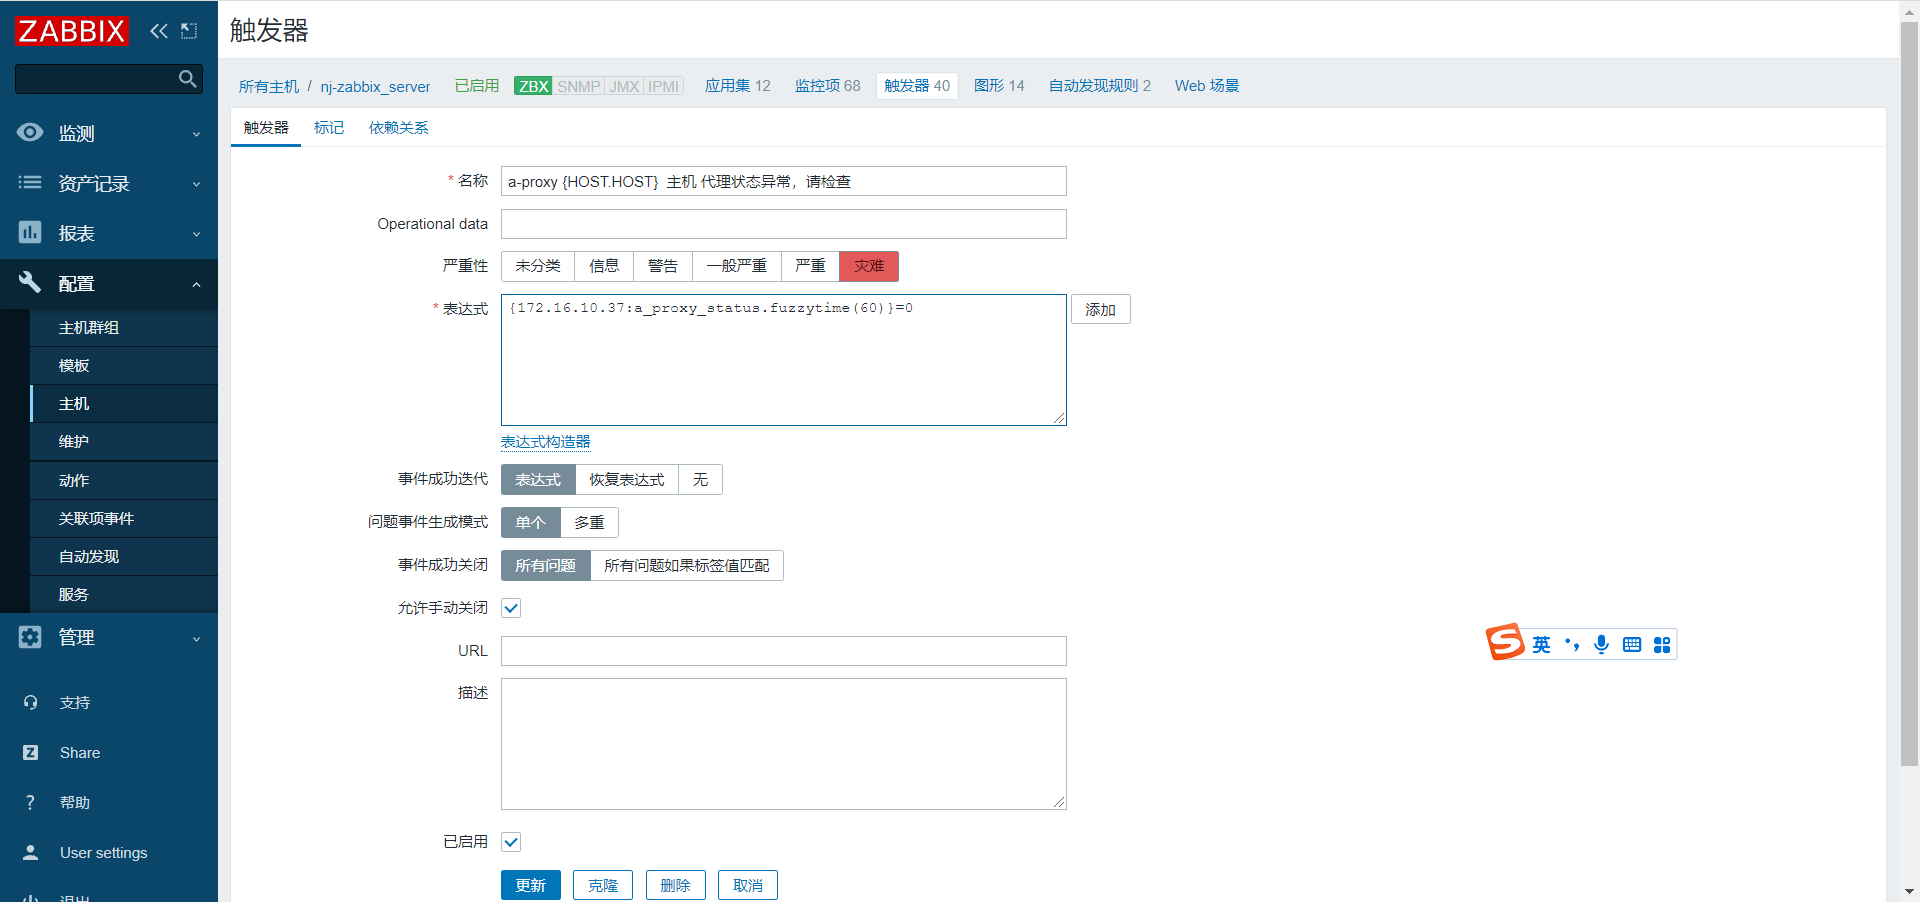This screenshot has height=902, width=1920.
Task: Set severity to 一般严重
Action: (736, 266)
